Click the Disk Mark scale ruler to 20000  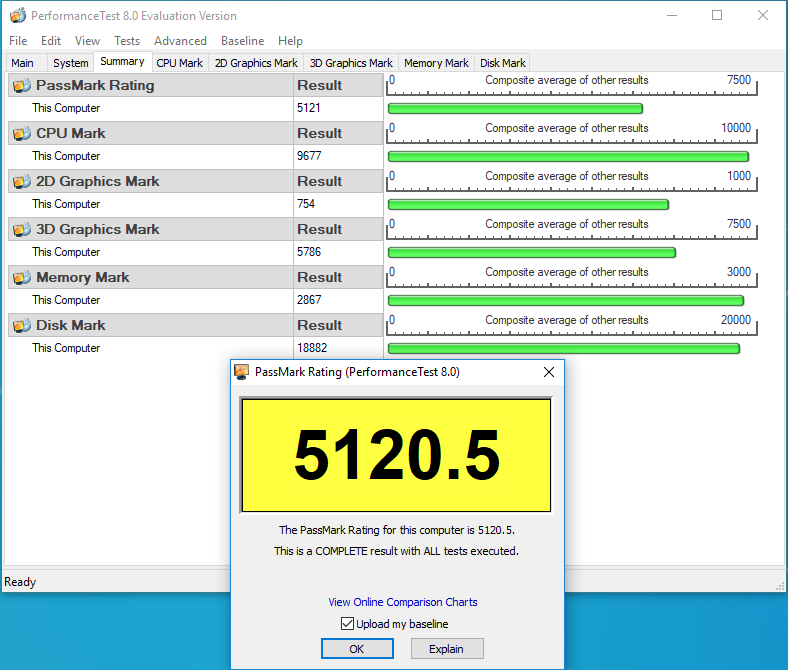click(572, 325)
